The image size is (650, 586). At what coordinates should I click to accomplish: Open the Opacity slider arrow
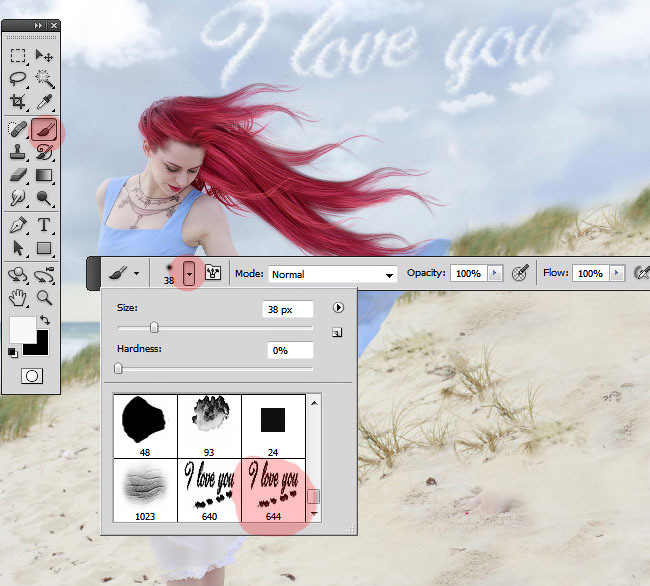(x=495, y=273)
